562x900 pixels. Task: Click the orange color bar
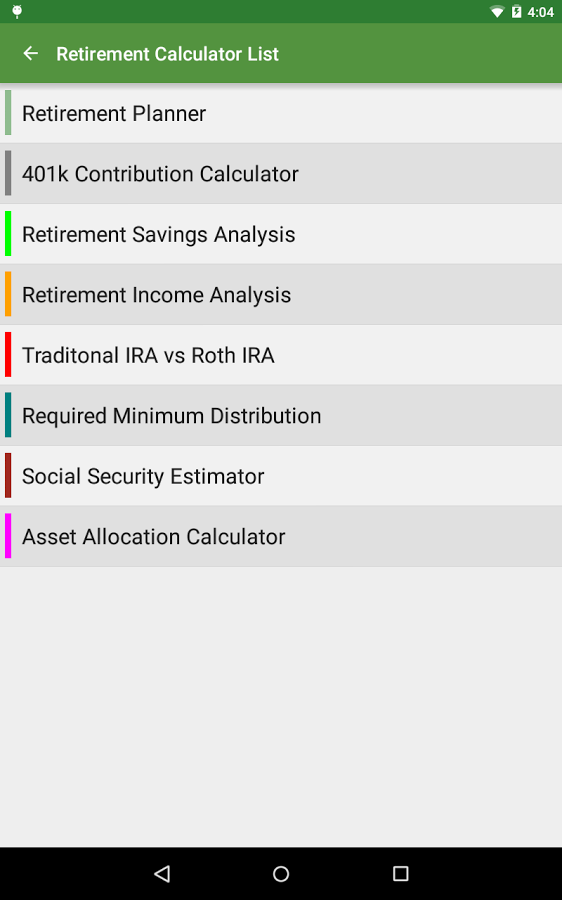pyautogui.click(x=8, y=294)
